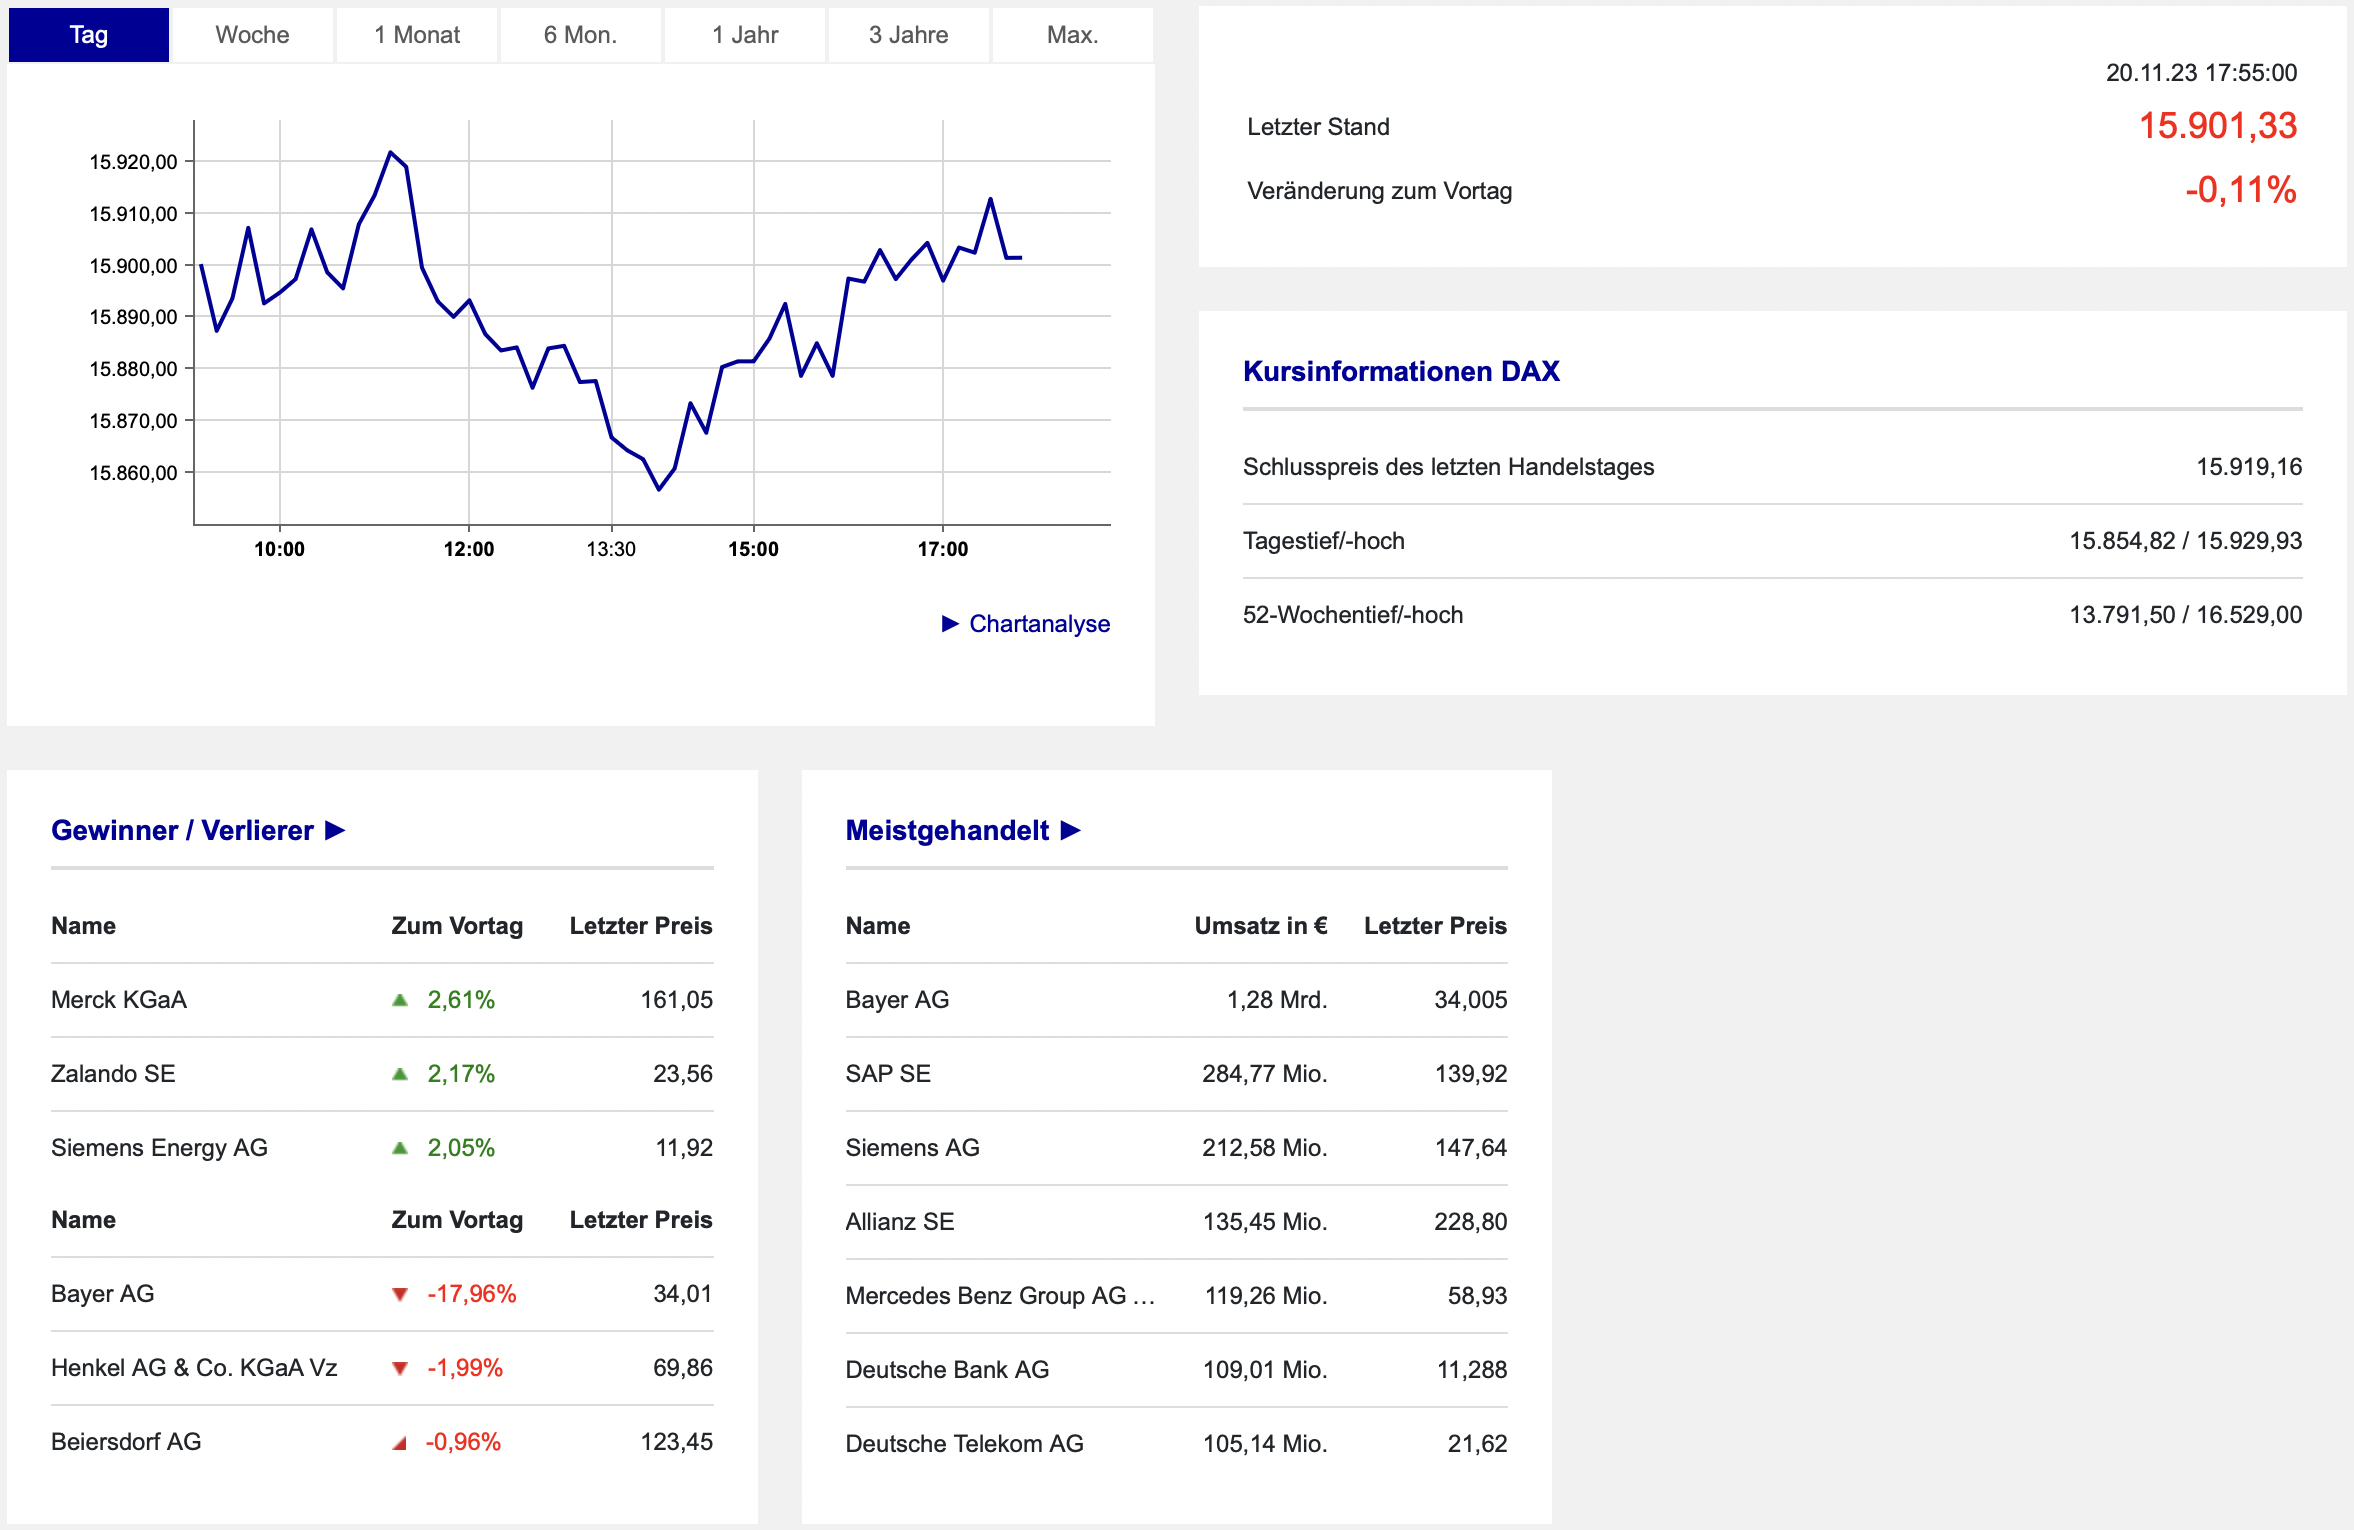Click the 1,28 Mrd. turnover value
2354x1530 pixels.
(x=1277, y=1000)
